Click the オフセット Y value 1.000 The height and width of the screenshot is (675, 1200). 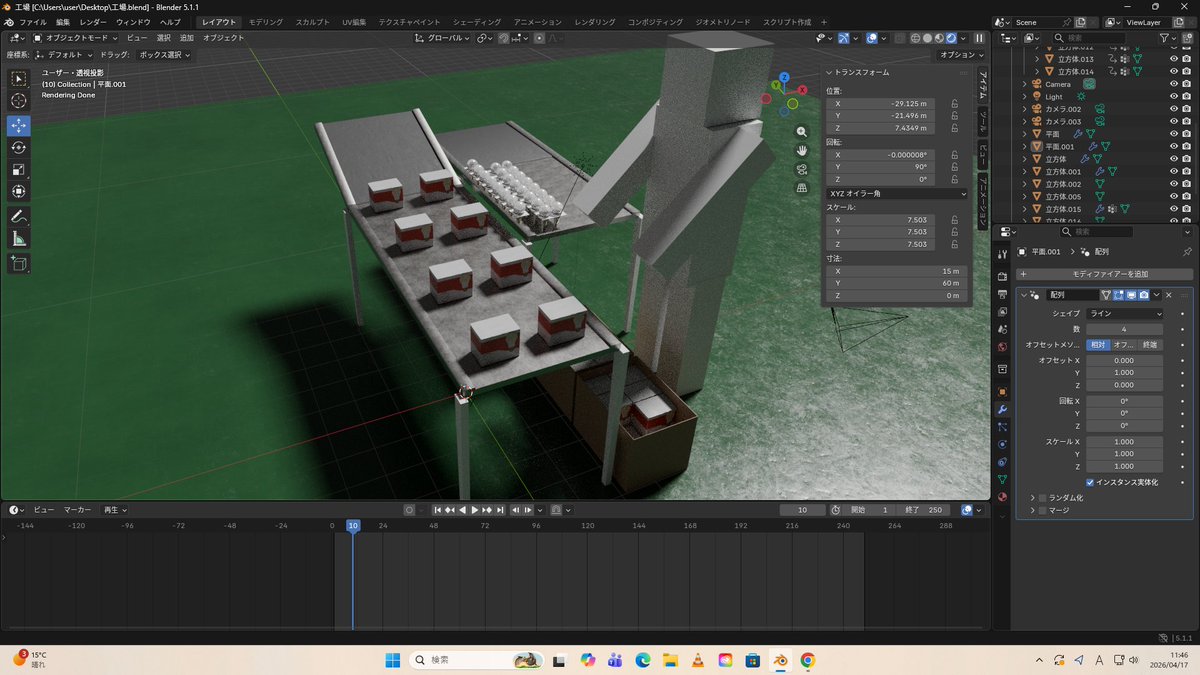tap(1125, 372)
